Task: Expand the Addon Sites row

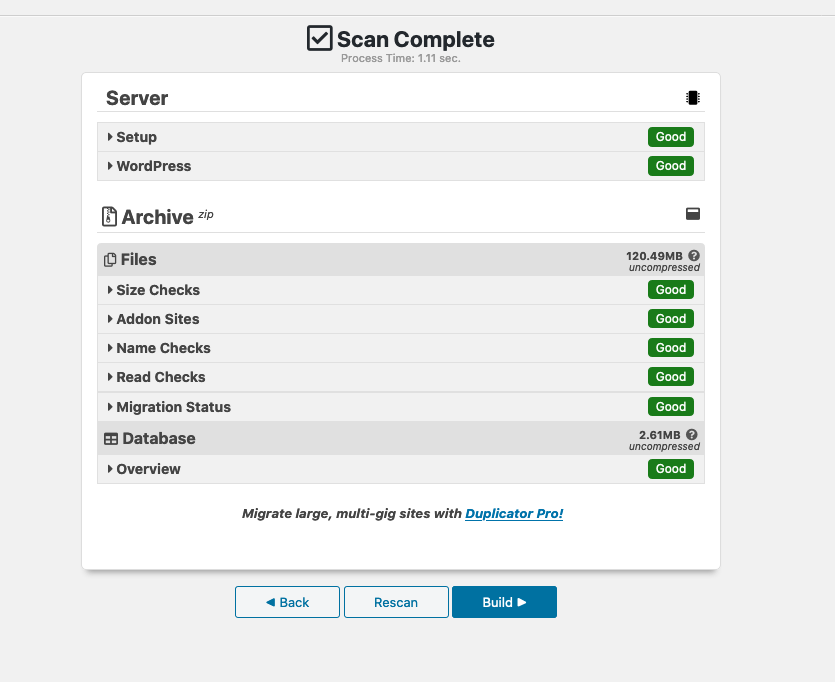Action: click(x=400, y=319)
